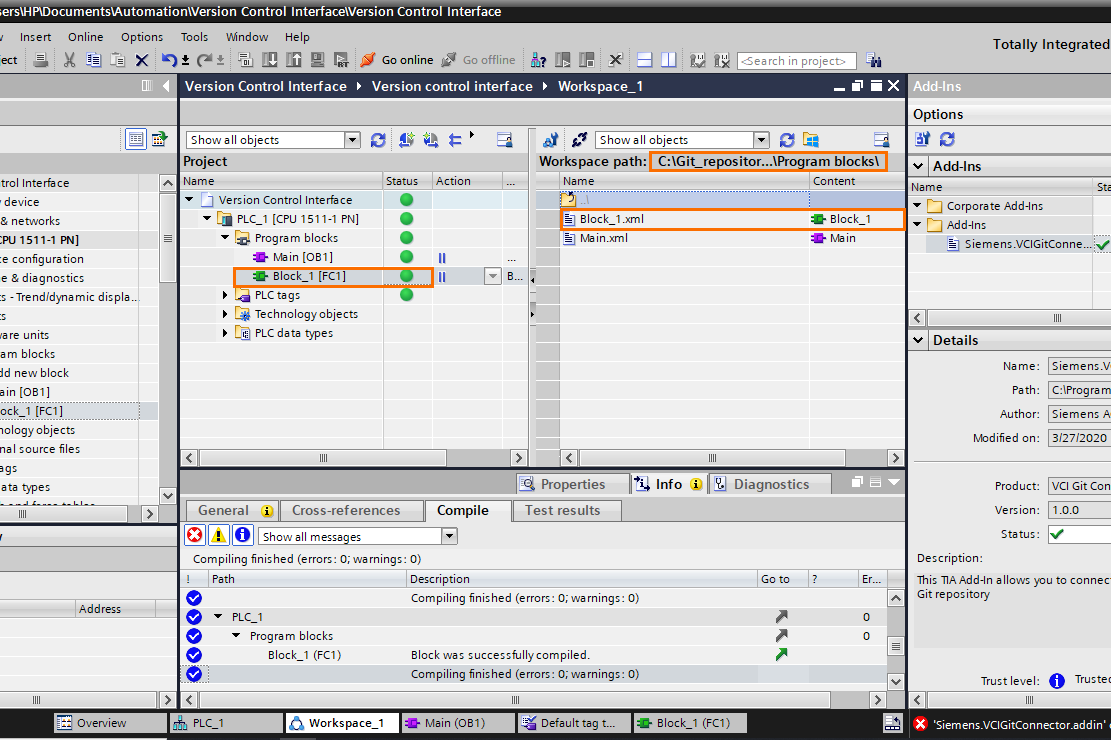Collapse PLC_1 [CPU 1511-1 PN] node
Viewport: 1111px width, 740px height.
click(x=207, y=219)
